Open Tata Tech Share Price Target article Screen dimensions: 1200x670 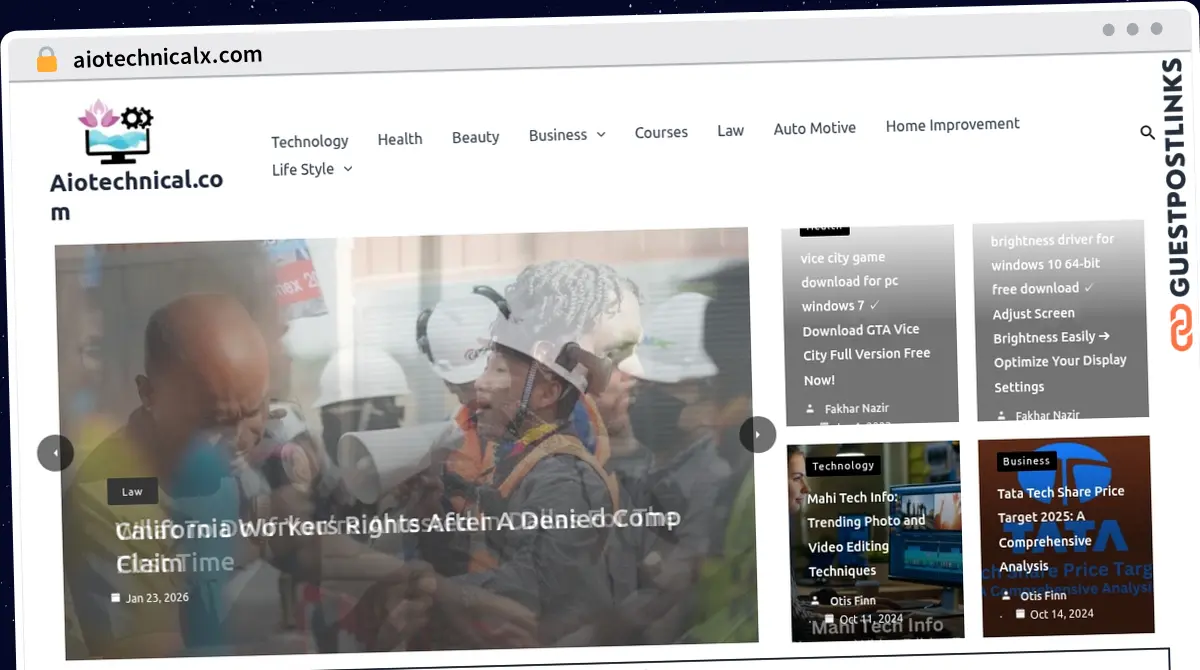pyautogui.click(x=1061, y=528)
